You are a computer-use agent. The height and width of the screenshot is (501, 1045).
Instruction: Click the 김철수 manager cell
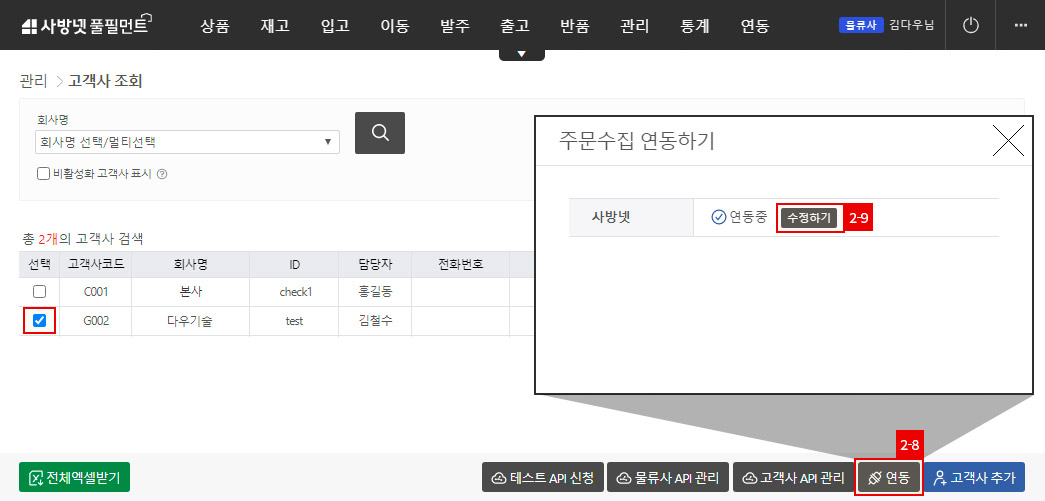[x=375, y=320]
